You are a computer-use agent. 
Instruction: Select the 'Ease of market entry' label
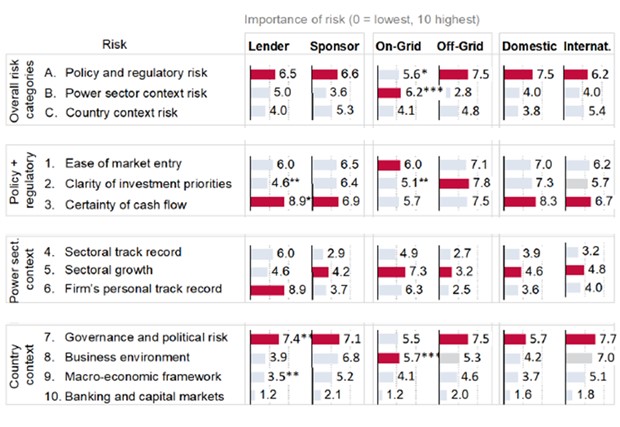click(x=124, y=163)
